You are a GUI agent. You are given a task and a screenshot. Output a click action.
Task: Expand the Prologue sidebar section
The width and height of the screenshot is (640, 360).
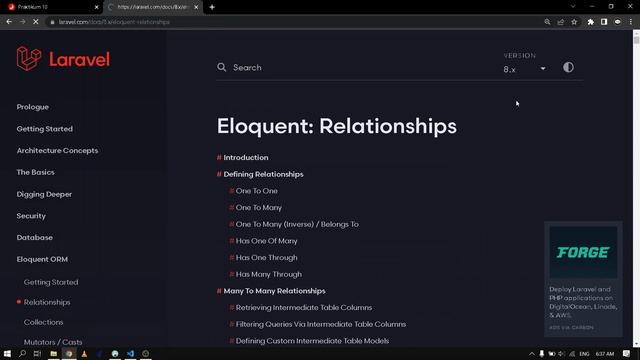[33, 107]
